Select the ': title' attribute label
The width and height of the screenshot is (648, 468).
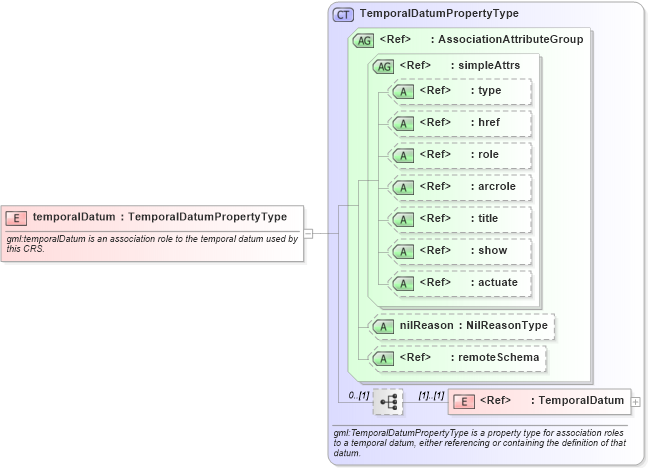point(484,218)
